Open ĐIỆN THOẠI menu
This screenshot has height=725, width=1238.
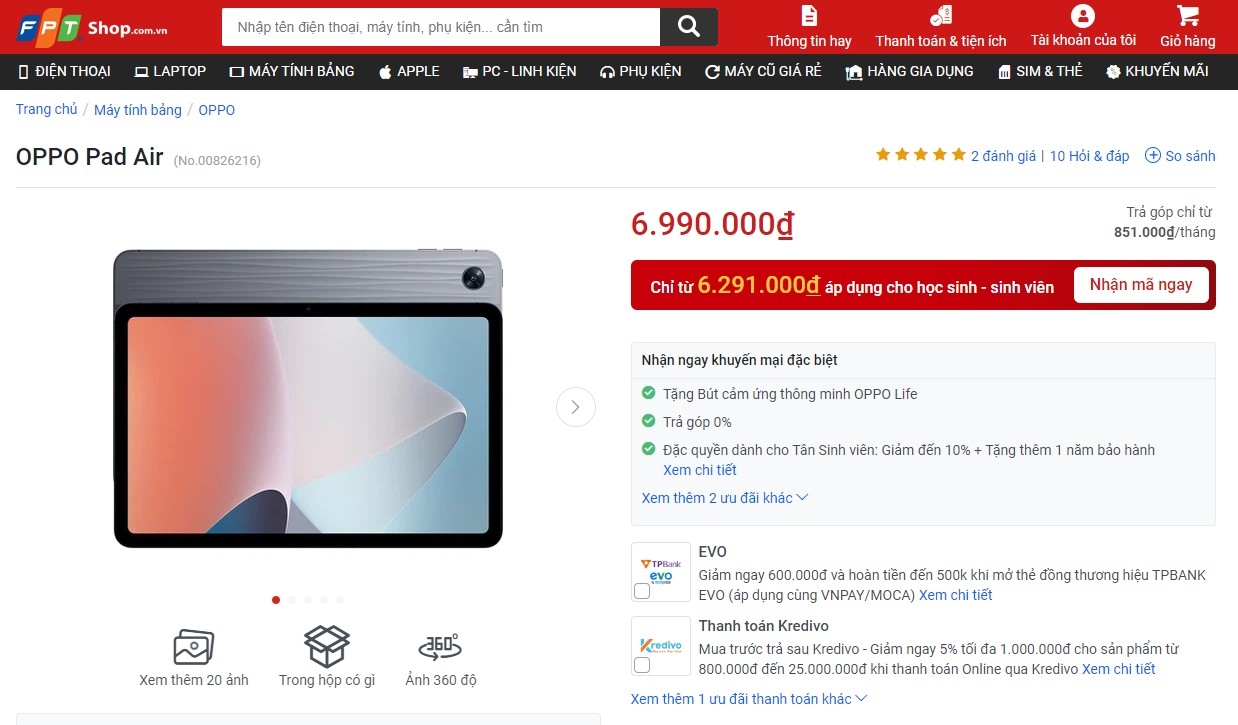coord(65,71)
